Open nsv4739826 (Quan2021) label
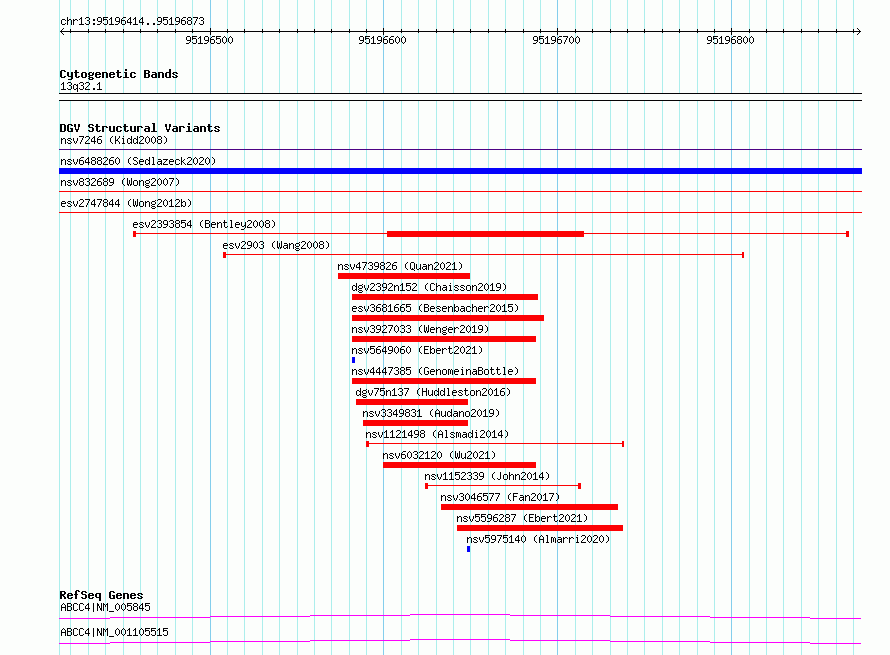The height and width of the screenshot is (655, 890). tap(400, 266)
